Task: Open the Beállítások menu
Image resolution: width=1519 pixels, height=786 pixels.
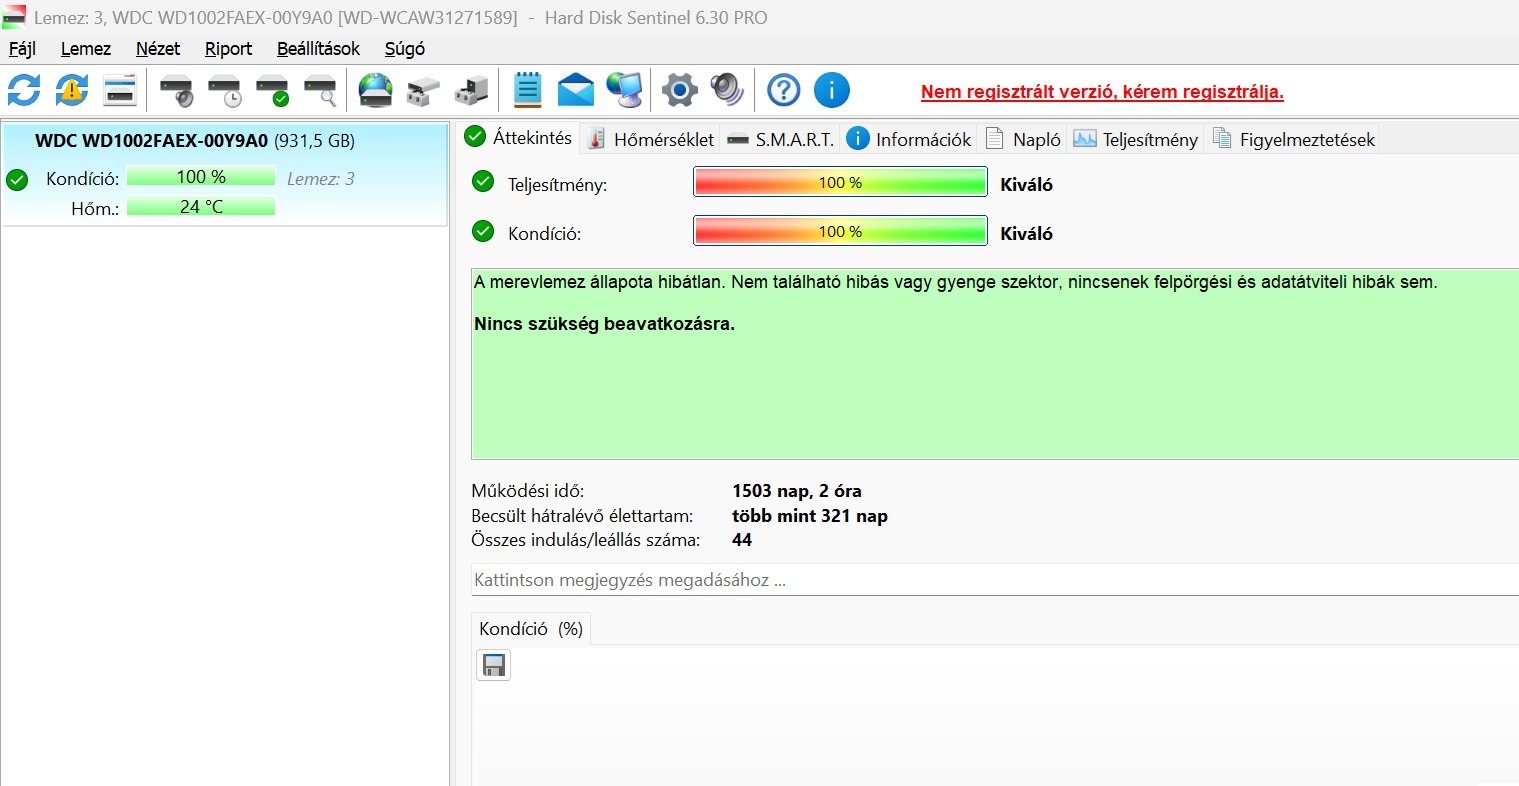Action: tap(318, 48)
